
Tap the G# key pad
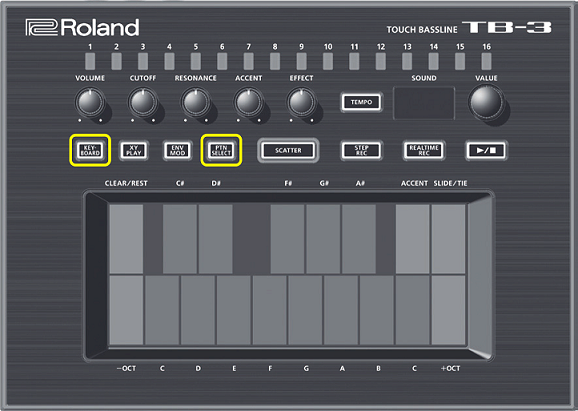tap(323, 239)
